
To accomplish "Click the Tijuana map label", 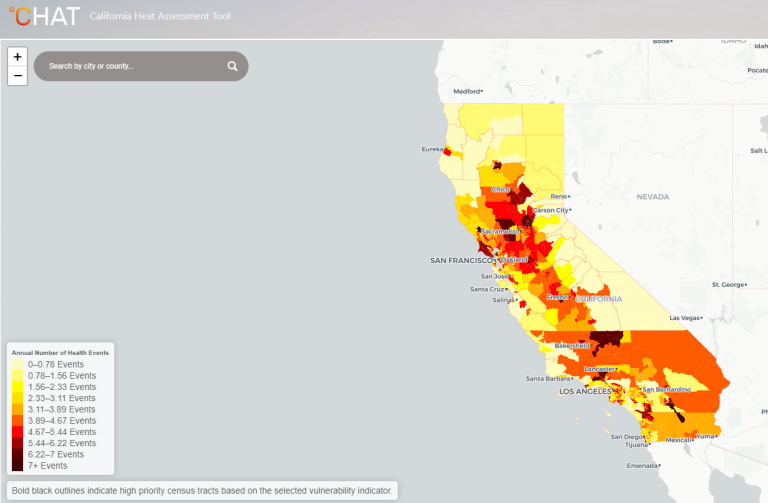I will 636,445.
